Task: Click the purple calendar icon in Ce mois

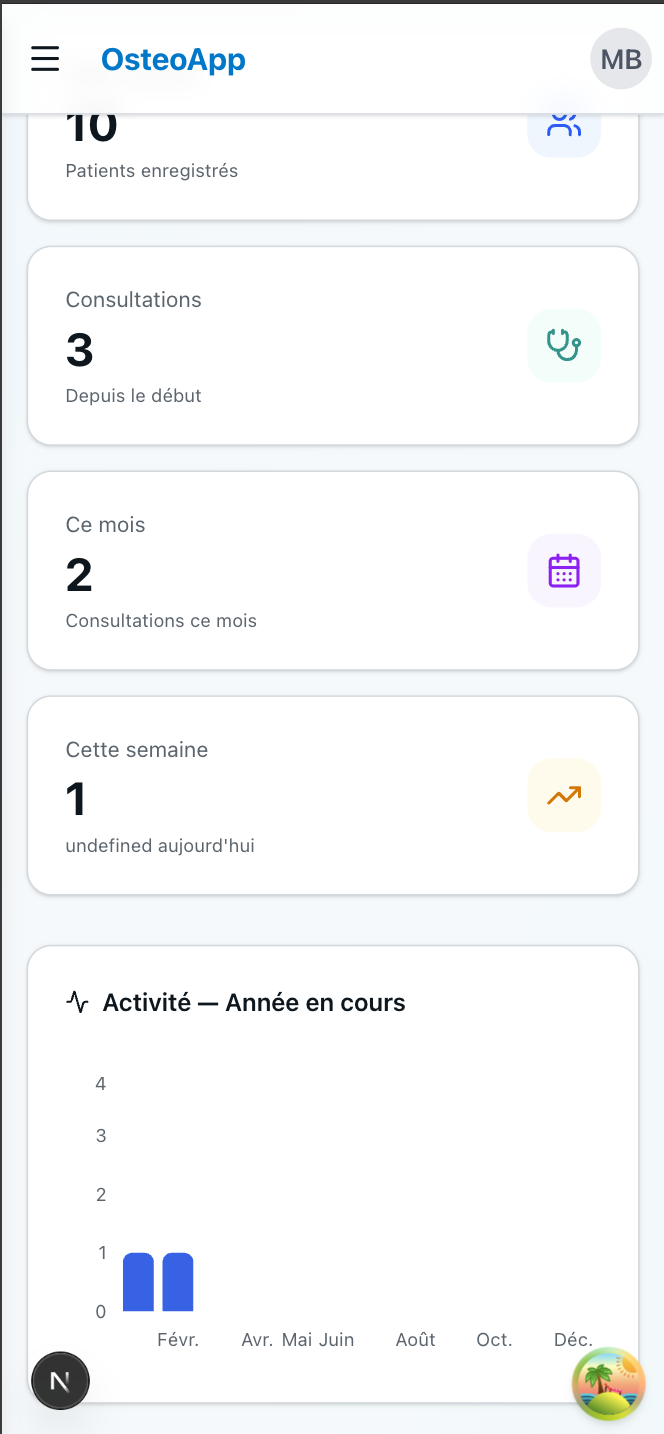Action: coord(564,571)
